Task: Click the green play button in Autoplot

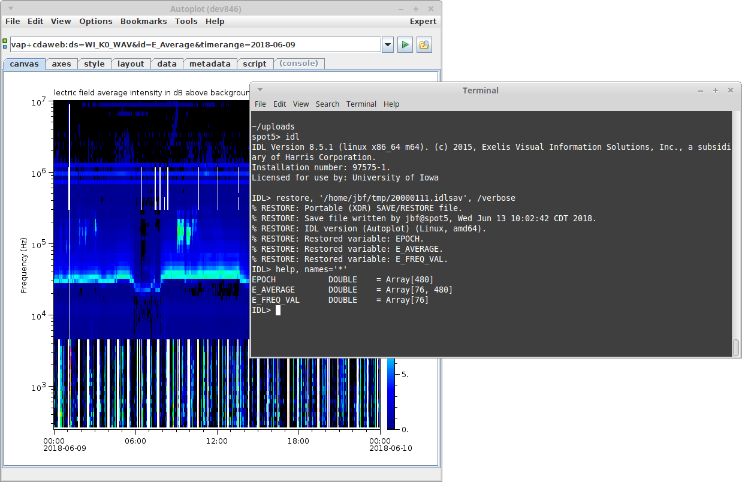Action: [x=405, y=45]
